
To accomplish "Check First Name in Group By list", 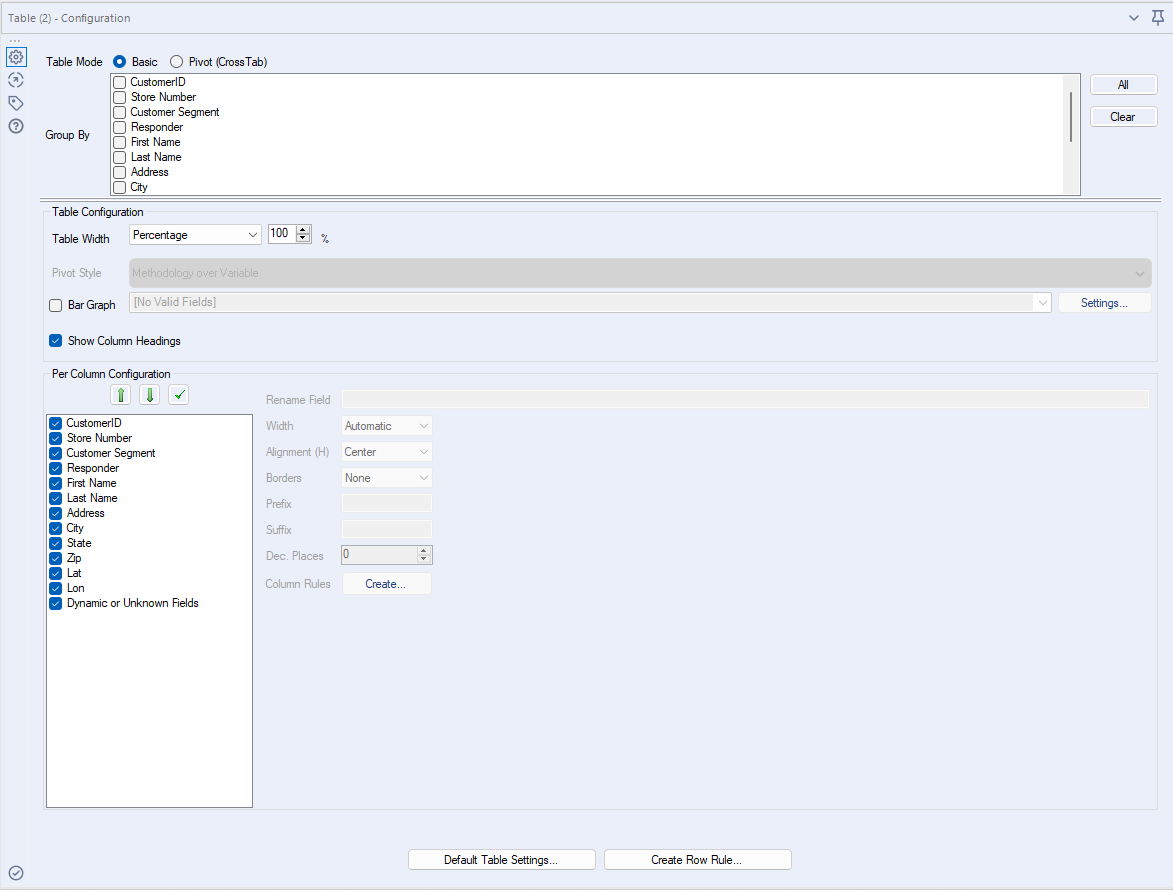I will [120, 142].
